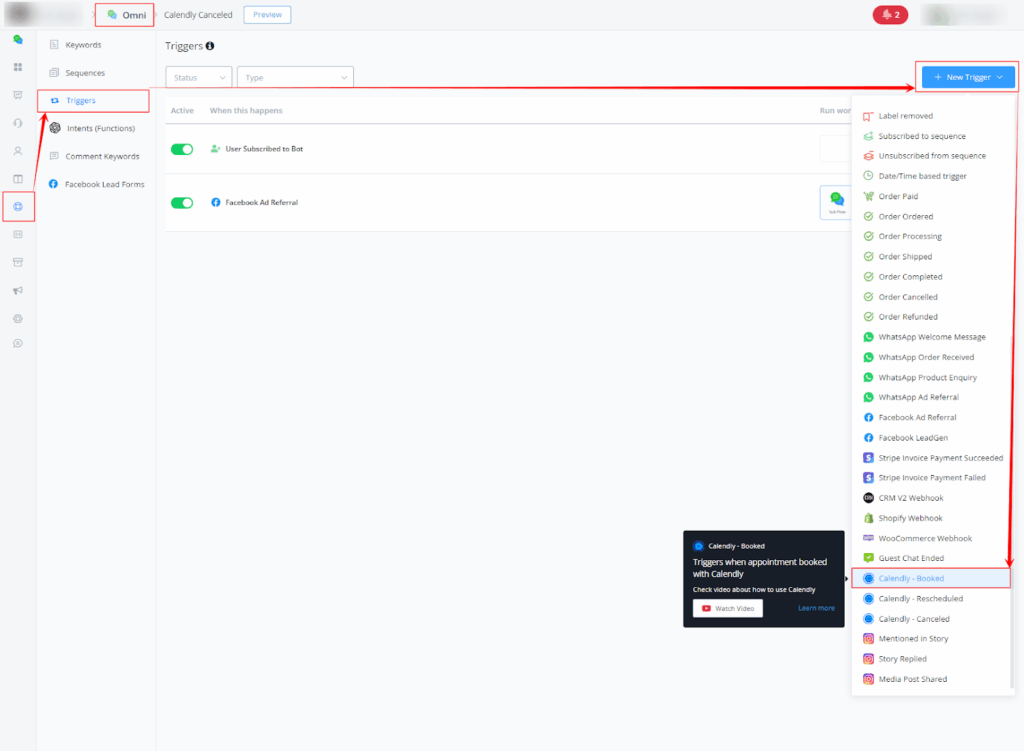Viewport: 1024px width, 751px height.
Task: Choose Stripe Invoice Payment Succeeded trigger
Action: coord(940,458)
